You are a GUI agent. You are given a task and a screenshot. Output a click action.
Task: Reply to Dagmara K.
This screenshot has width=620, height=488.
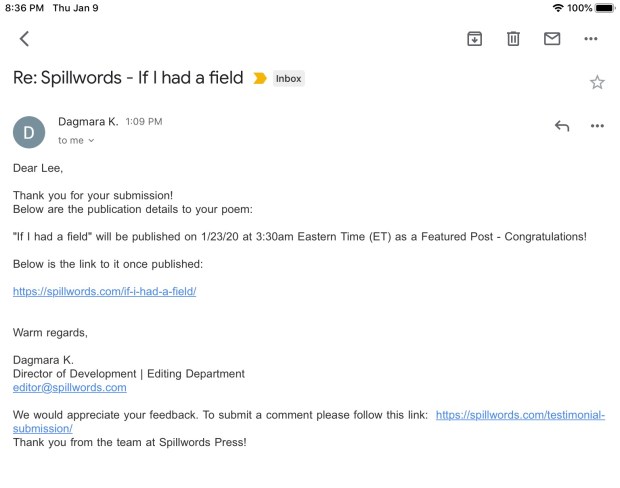(562, 126)
